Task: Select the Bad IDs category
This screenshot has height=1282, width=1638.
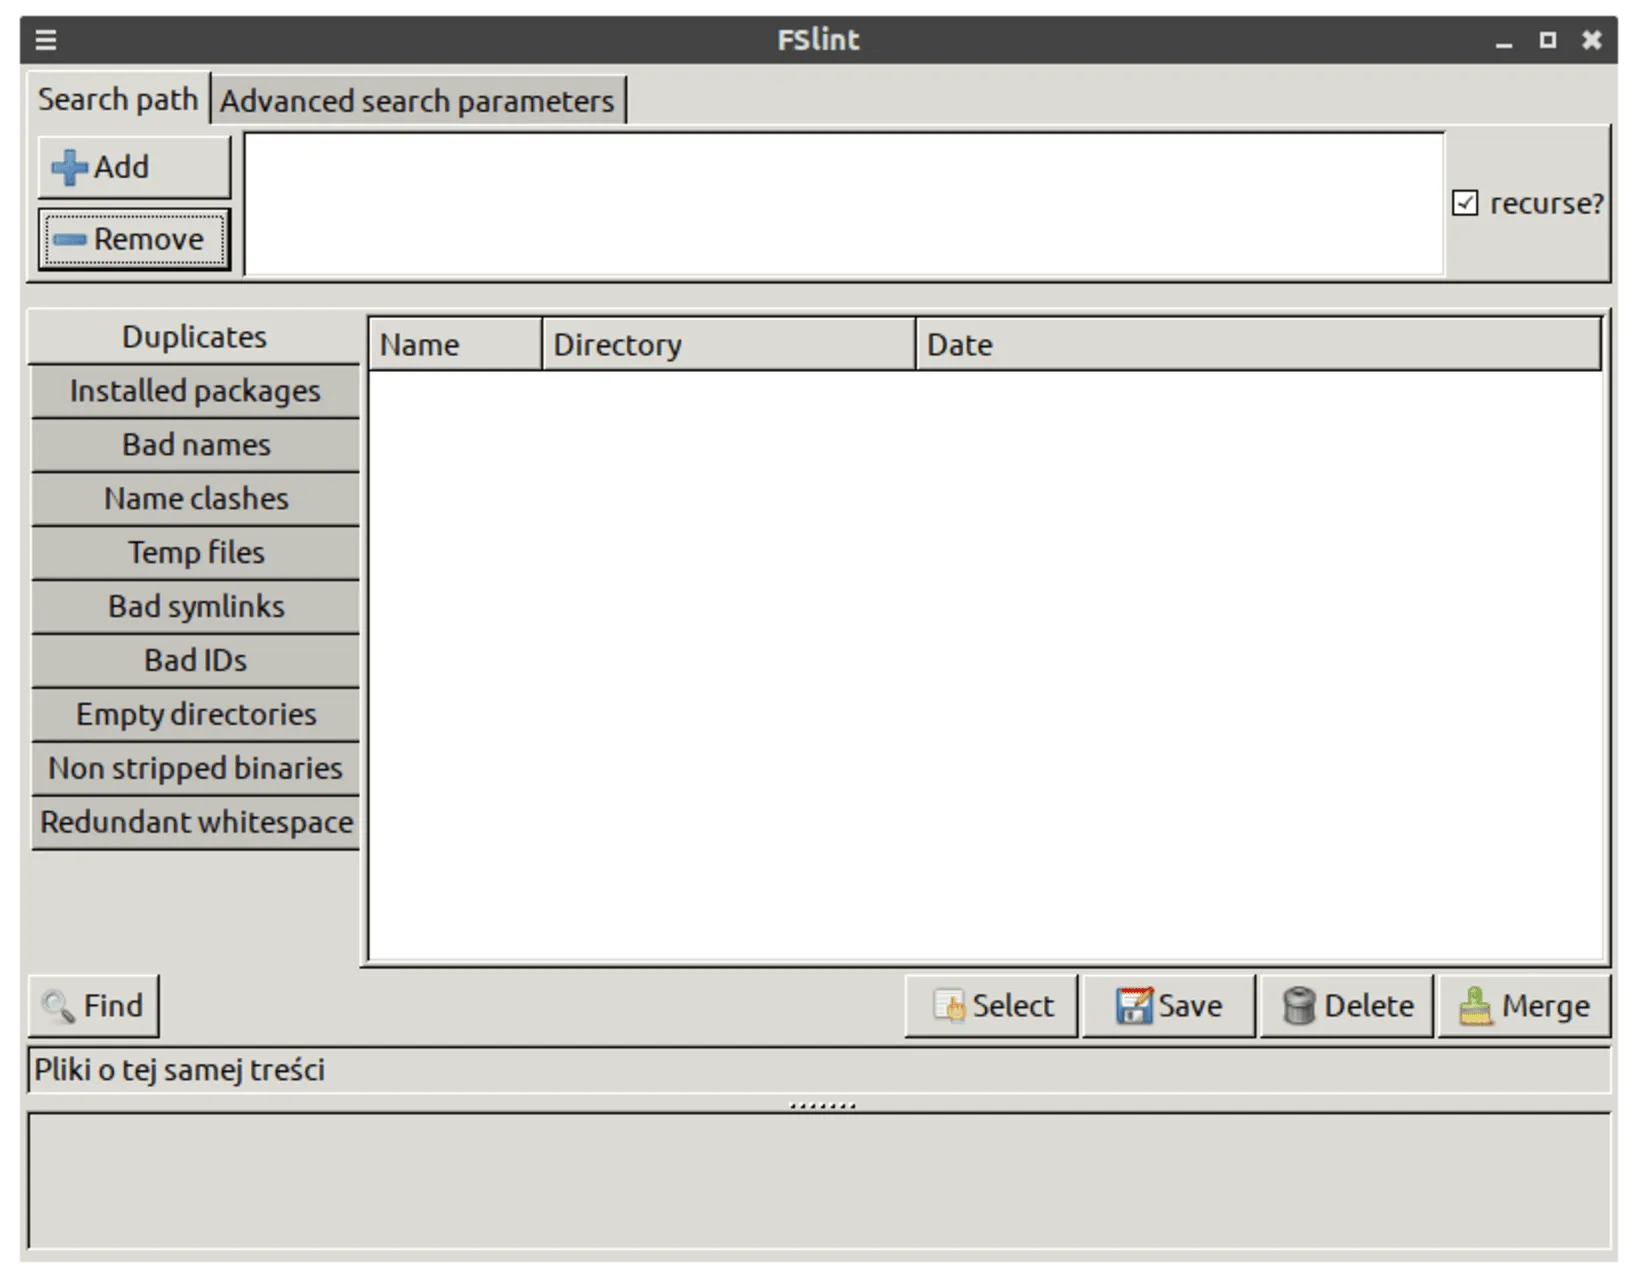Action: [195, 661]
